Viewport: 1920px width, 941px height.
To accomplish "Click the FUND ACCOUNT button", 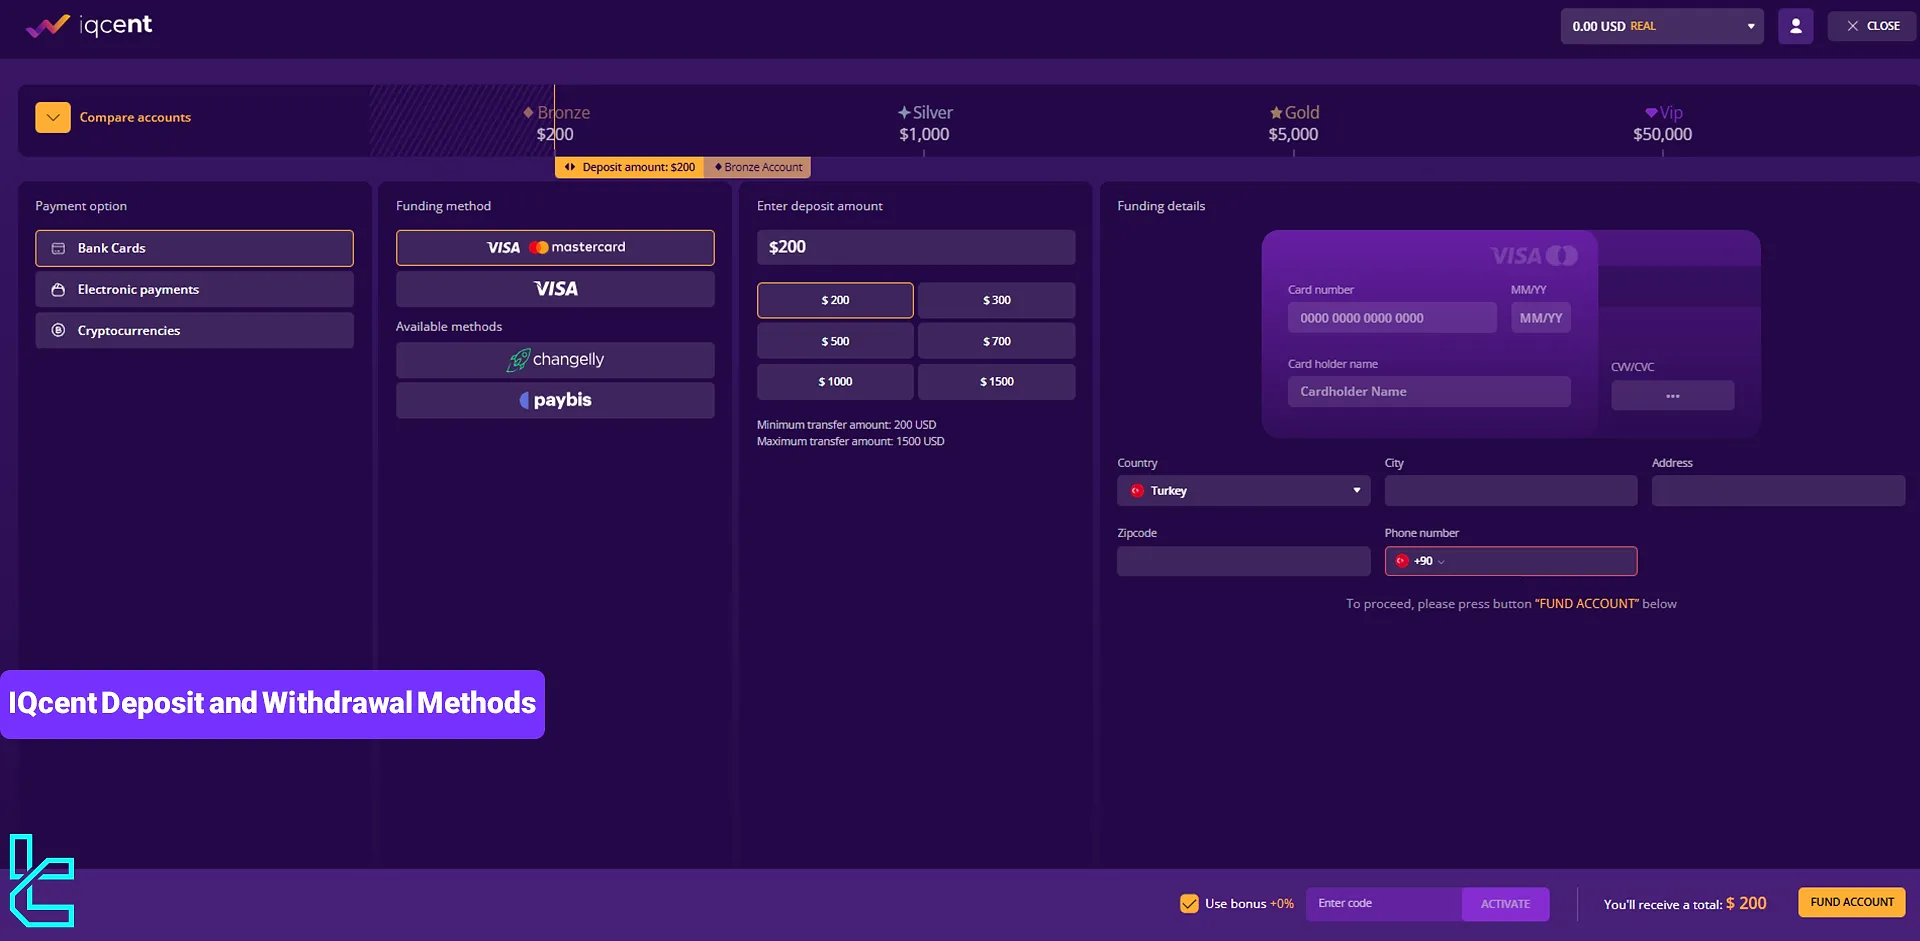I will click(1852, 902).
